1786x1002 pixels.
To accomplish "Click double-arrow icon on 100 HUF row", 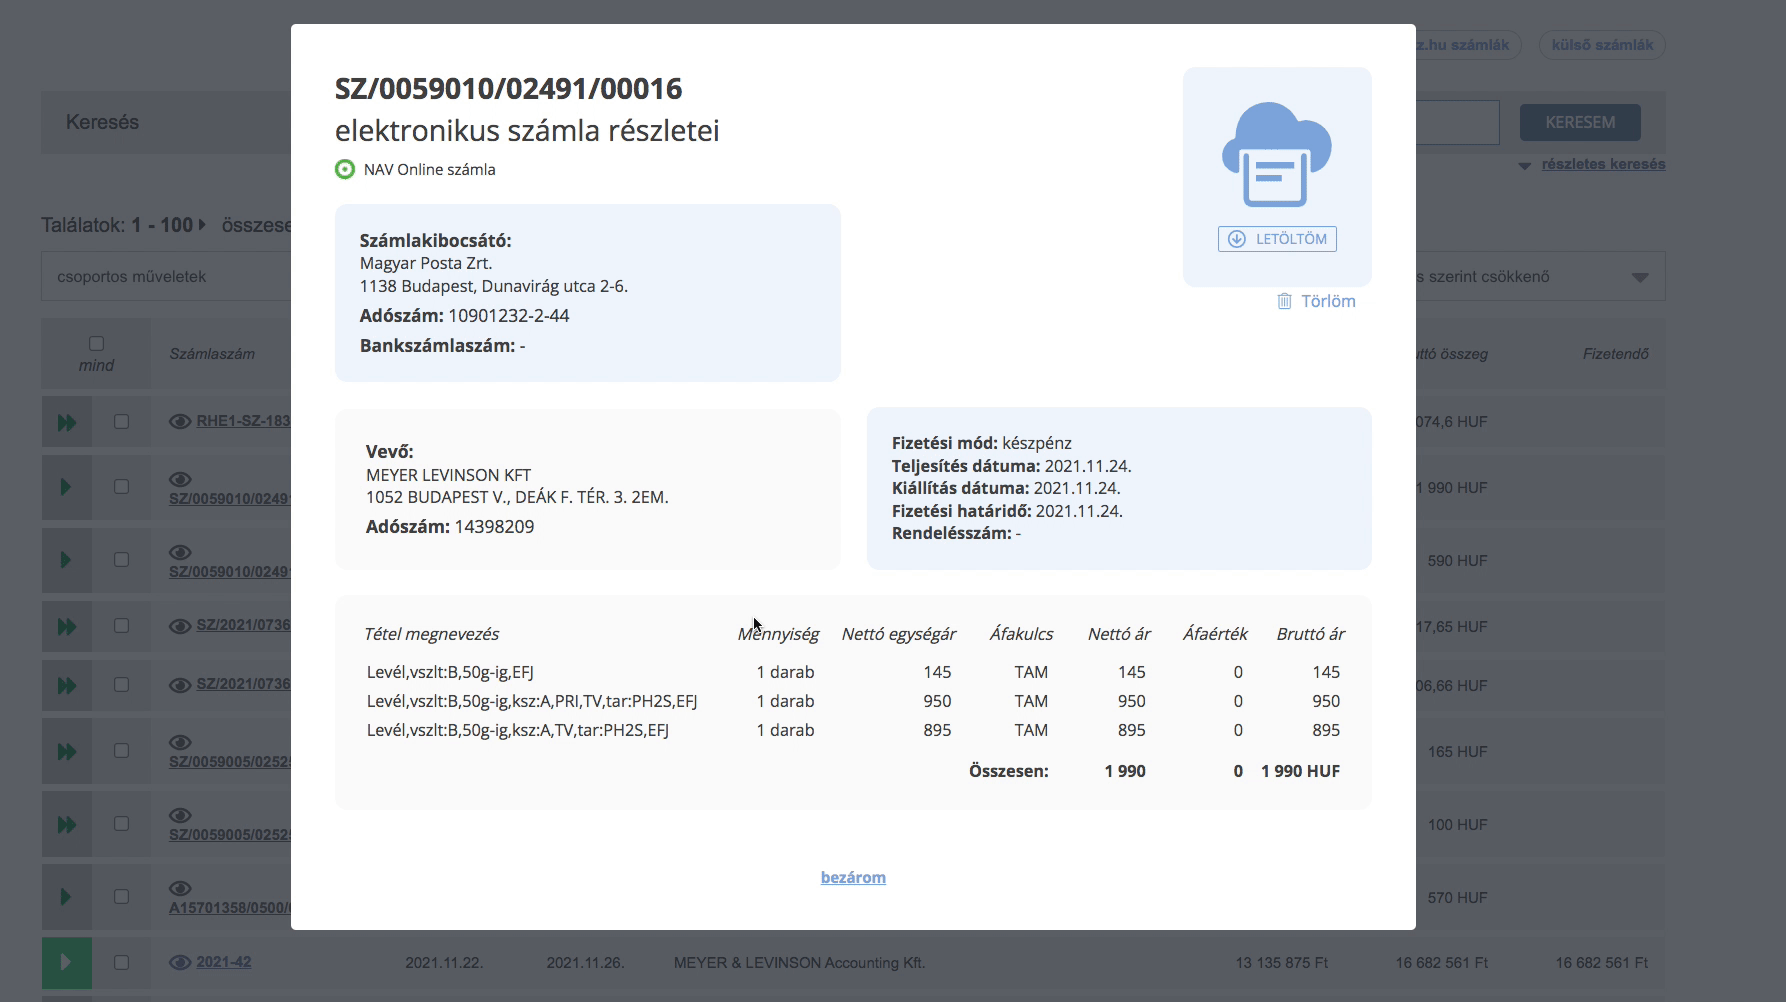I will click(x=67, y=824).
